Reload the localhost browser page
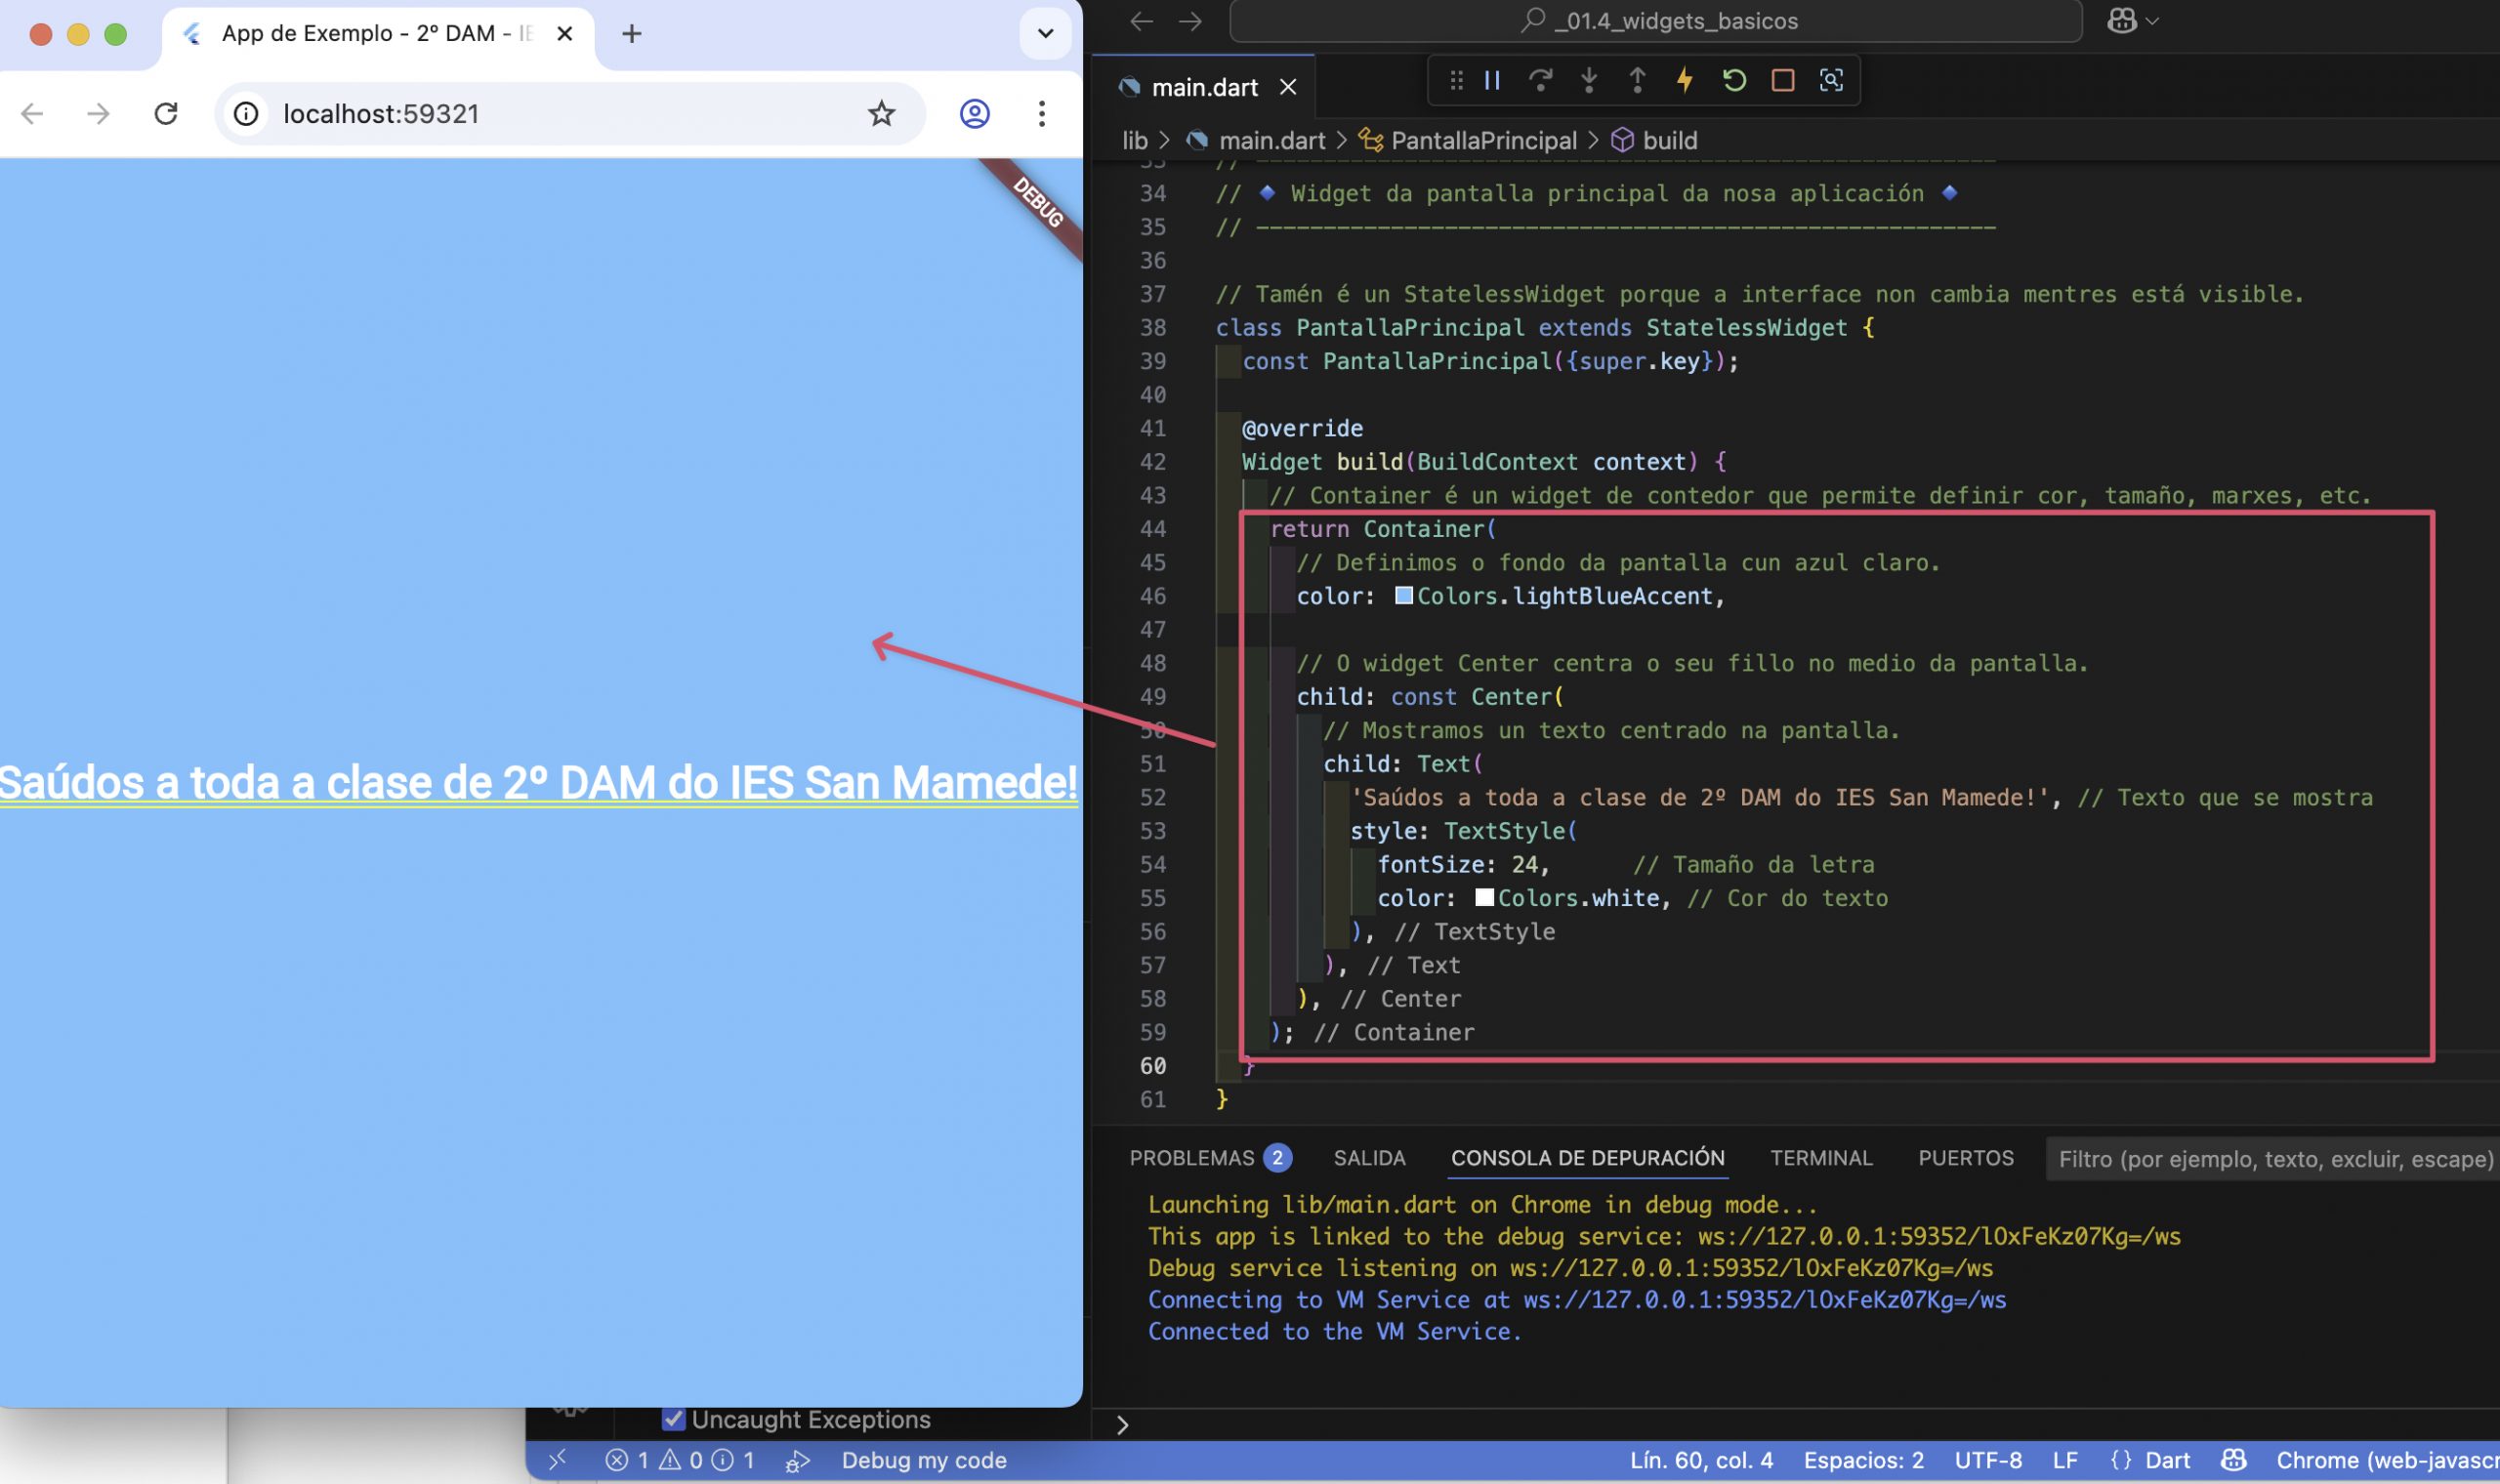Screen dimensions: 2500x1484 coord(166,114)
